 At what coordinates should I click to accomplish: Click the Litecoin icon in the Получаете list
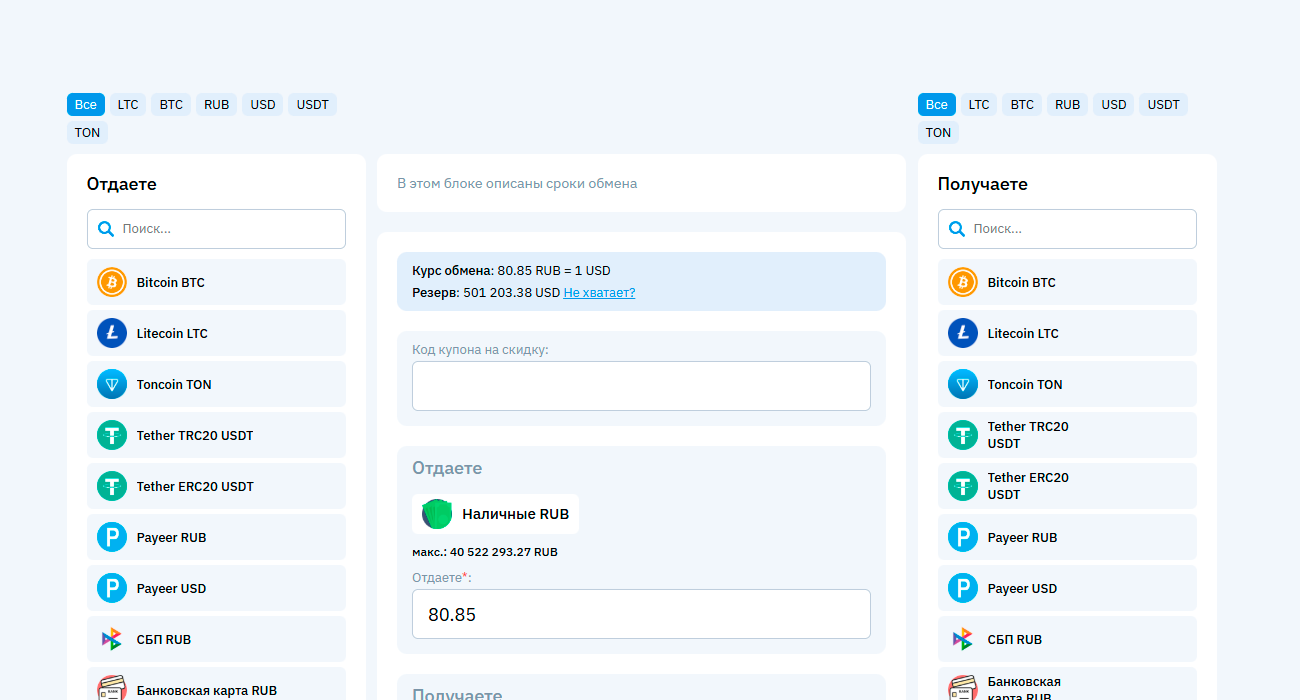click(x=963, y=334)
